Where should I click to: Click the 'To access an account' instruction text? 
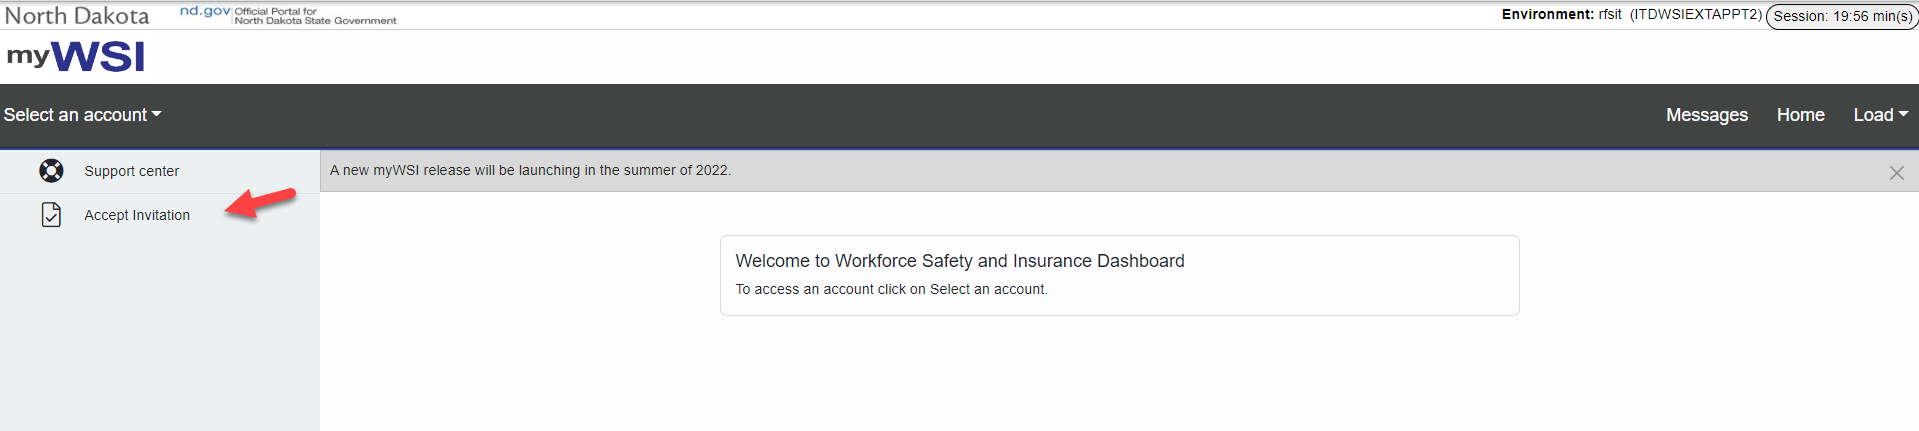[891, 289]
